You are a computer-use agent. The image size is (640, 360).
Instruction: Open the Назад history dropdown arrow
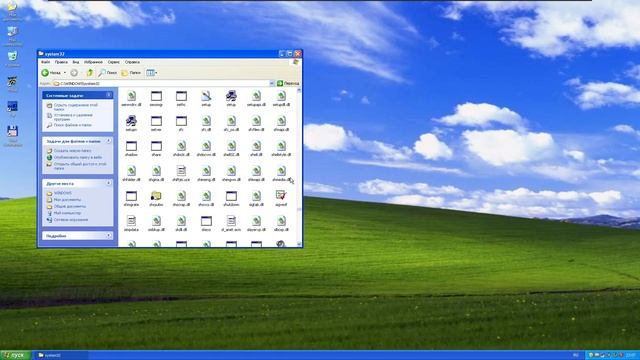[x=64, y=73]
